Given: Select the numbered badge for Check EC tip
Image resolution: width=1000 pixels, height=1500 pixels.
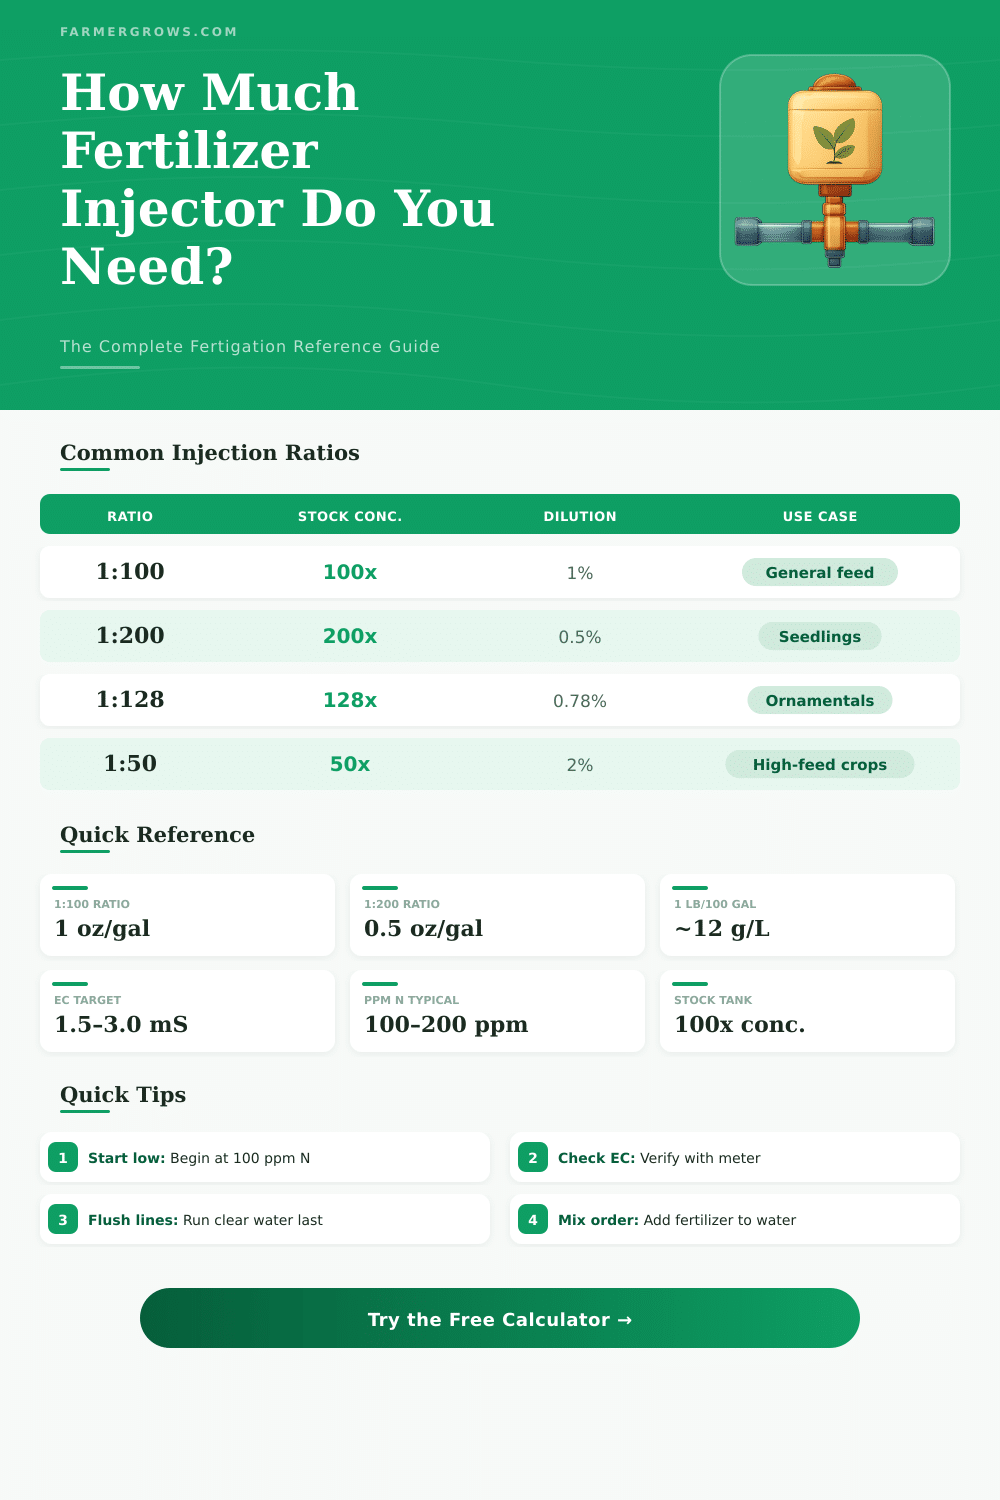Looking at the screenshot, I should (533, 1157).
